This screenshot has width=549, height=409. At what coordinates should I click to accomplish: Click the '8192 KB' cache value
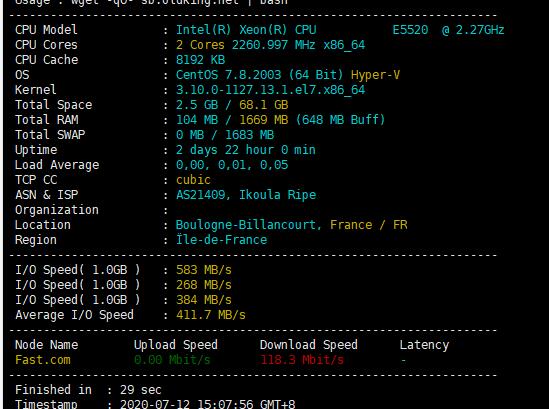click(200, 60)
